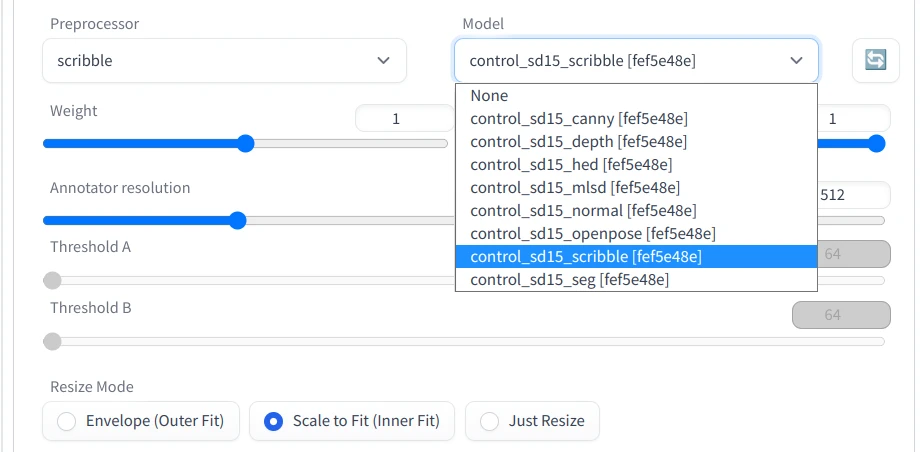
Task: Click the refresh models icon button
Action: (875, 60)
